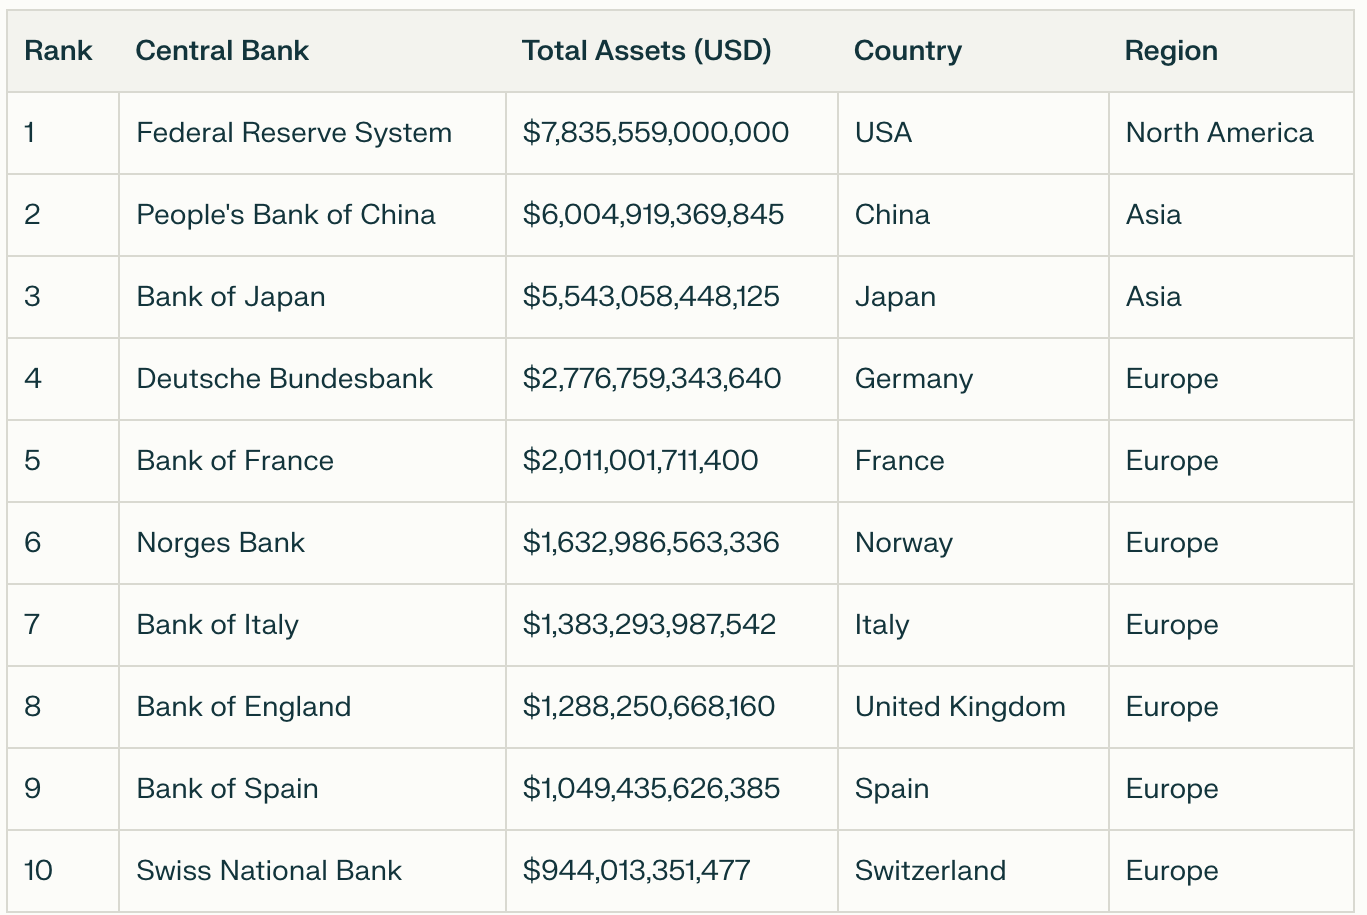
Task: Select the Federal Reserve System cell
Action: point(294,133)
